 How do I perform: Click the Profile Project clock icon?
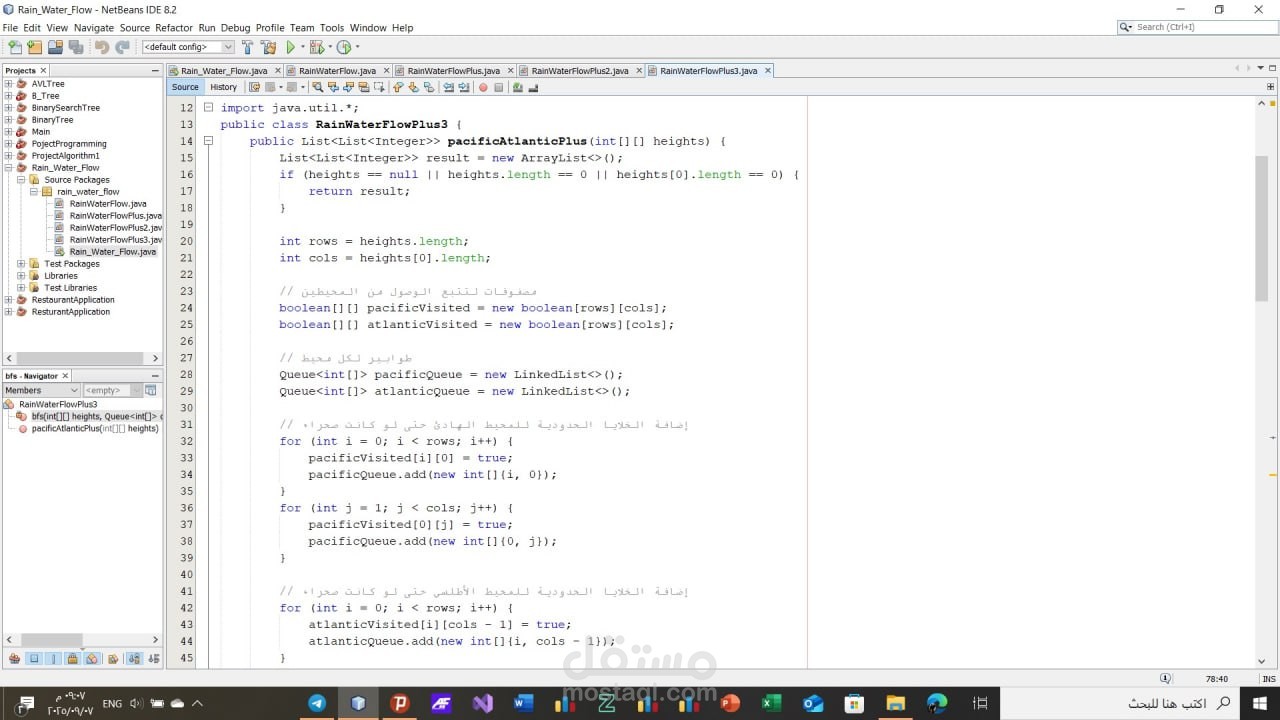(x=344, y=47)
